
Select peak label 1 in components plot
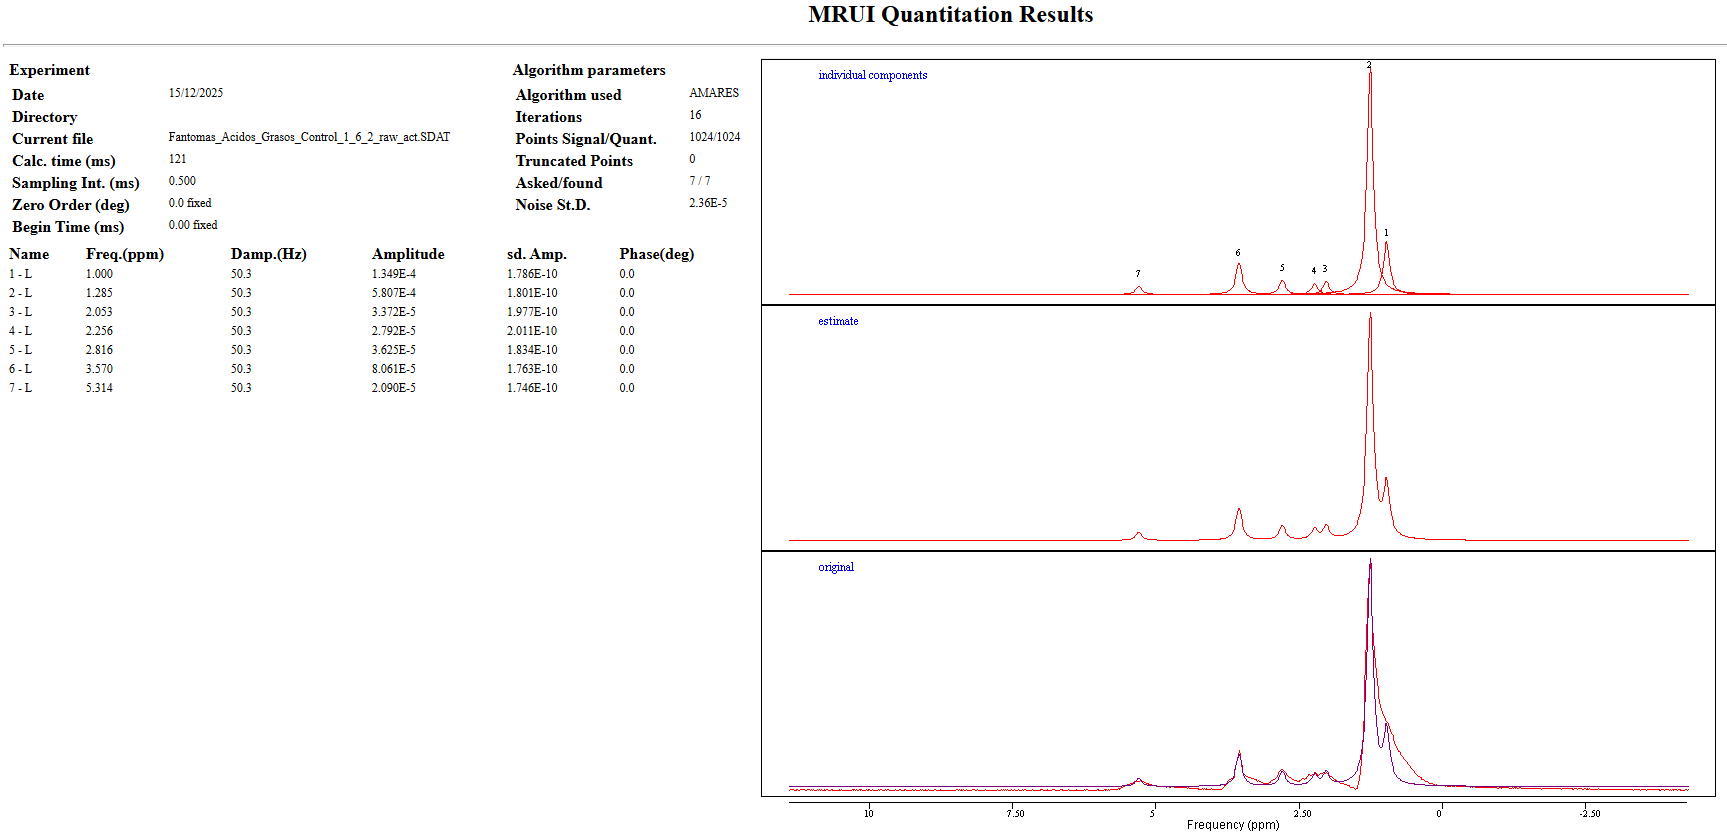1386,233
